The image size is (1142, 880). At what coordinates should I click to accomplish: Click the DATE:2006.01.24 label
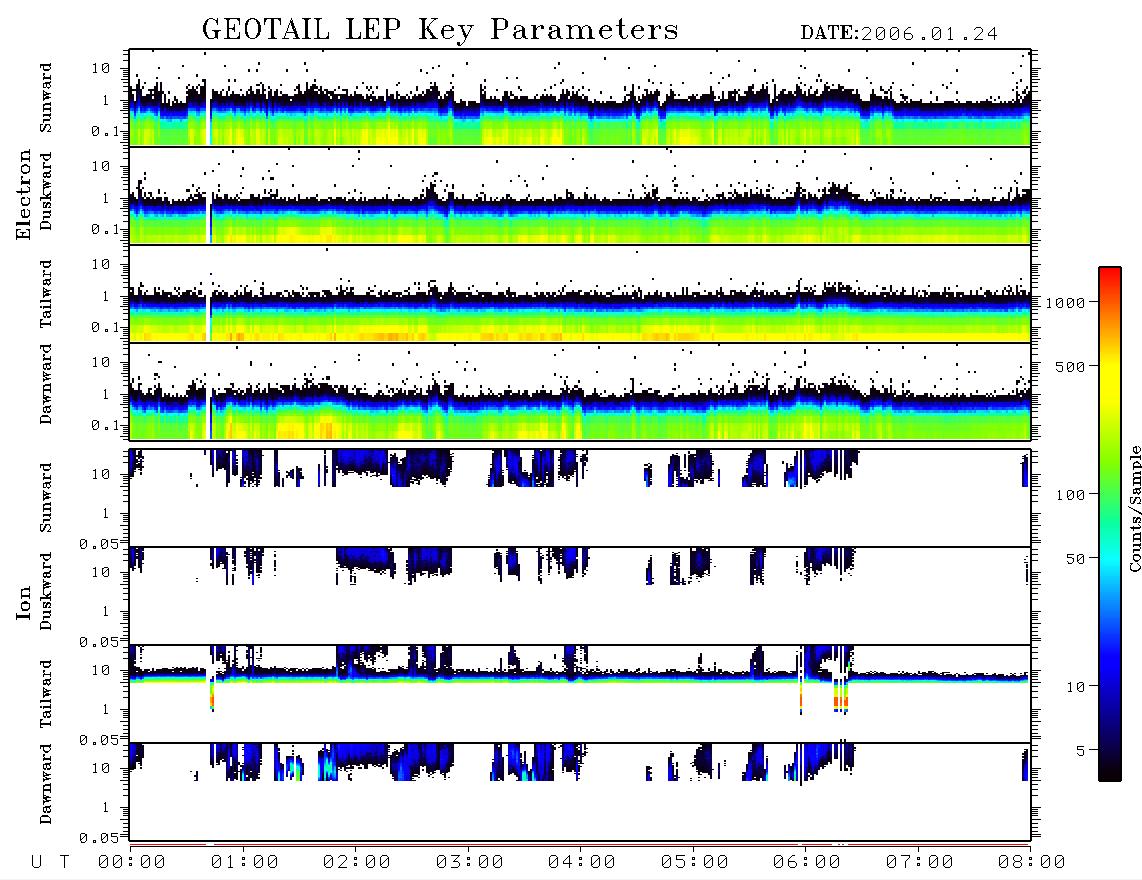click(x=899, y=34)
